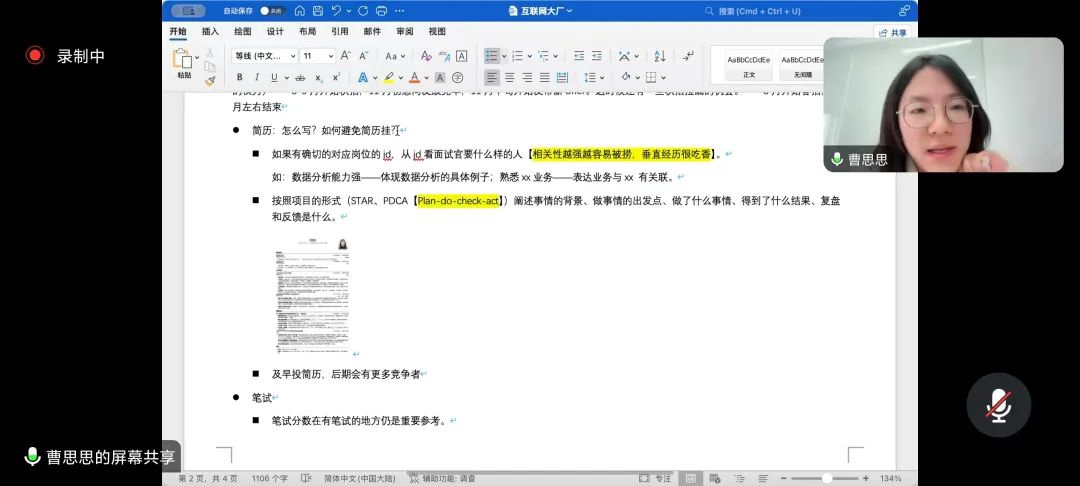Toggle Bold formatting
The height and width of the screenshot is (486, 1080).
coord(240,77)
